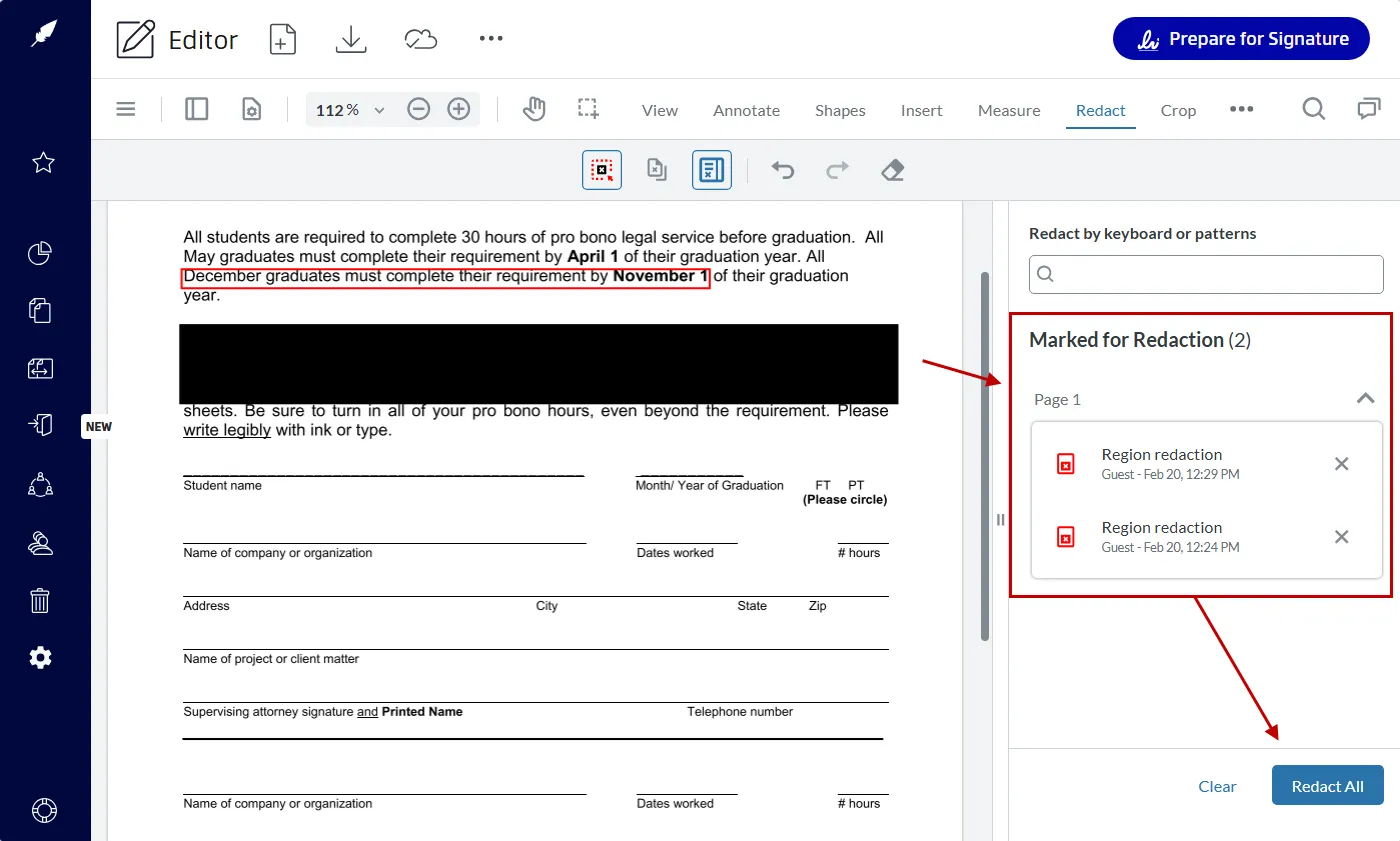Open the search magnifier in toolbar
The image size is (1400, 841).
coord(1314,108)
